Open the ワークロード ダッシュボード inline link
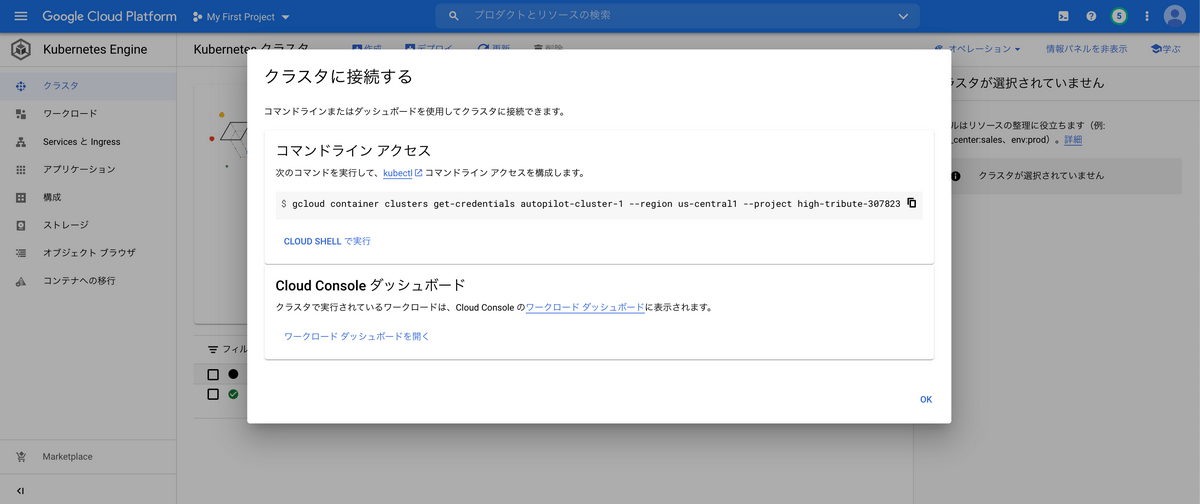1200x504 pixels. (585, 308)
